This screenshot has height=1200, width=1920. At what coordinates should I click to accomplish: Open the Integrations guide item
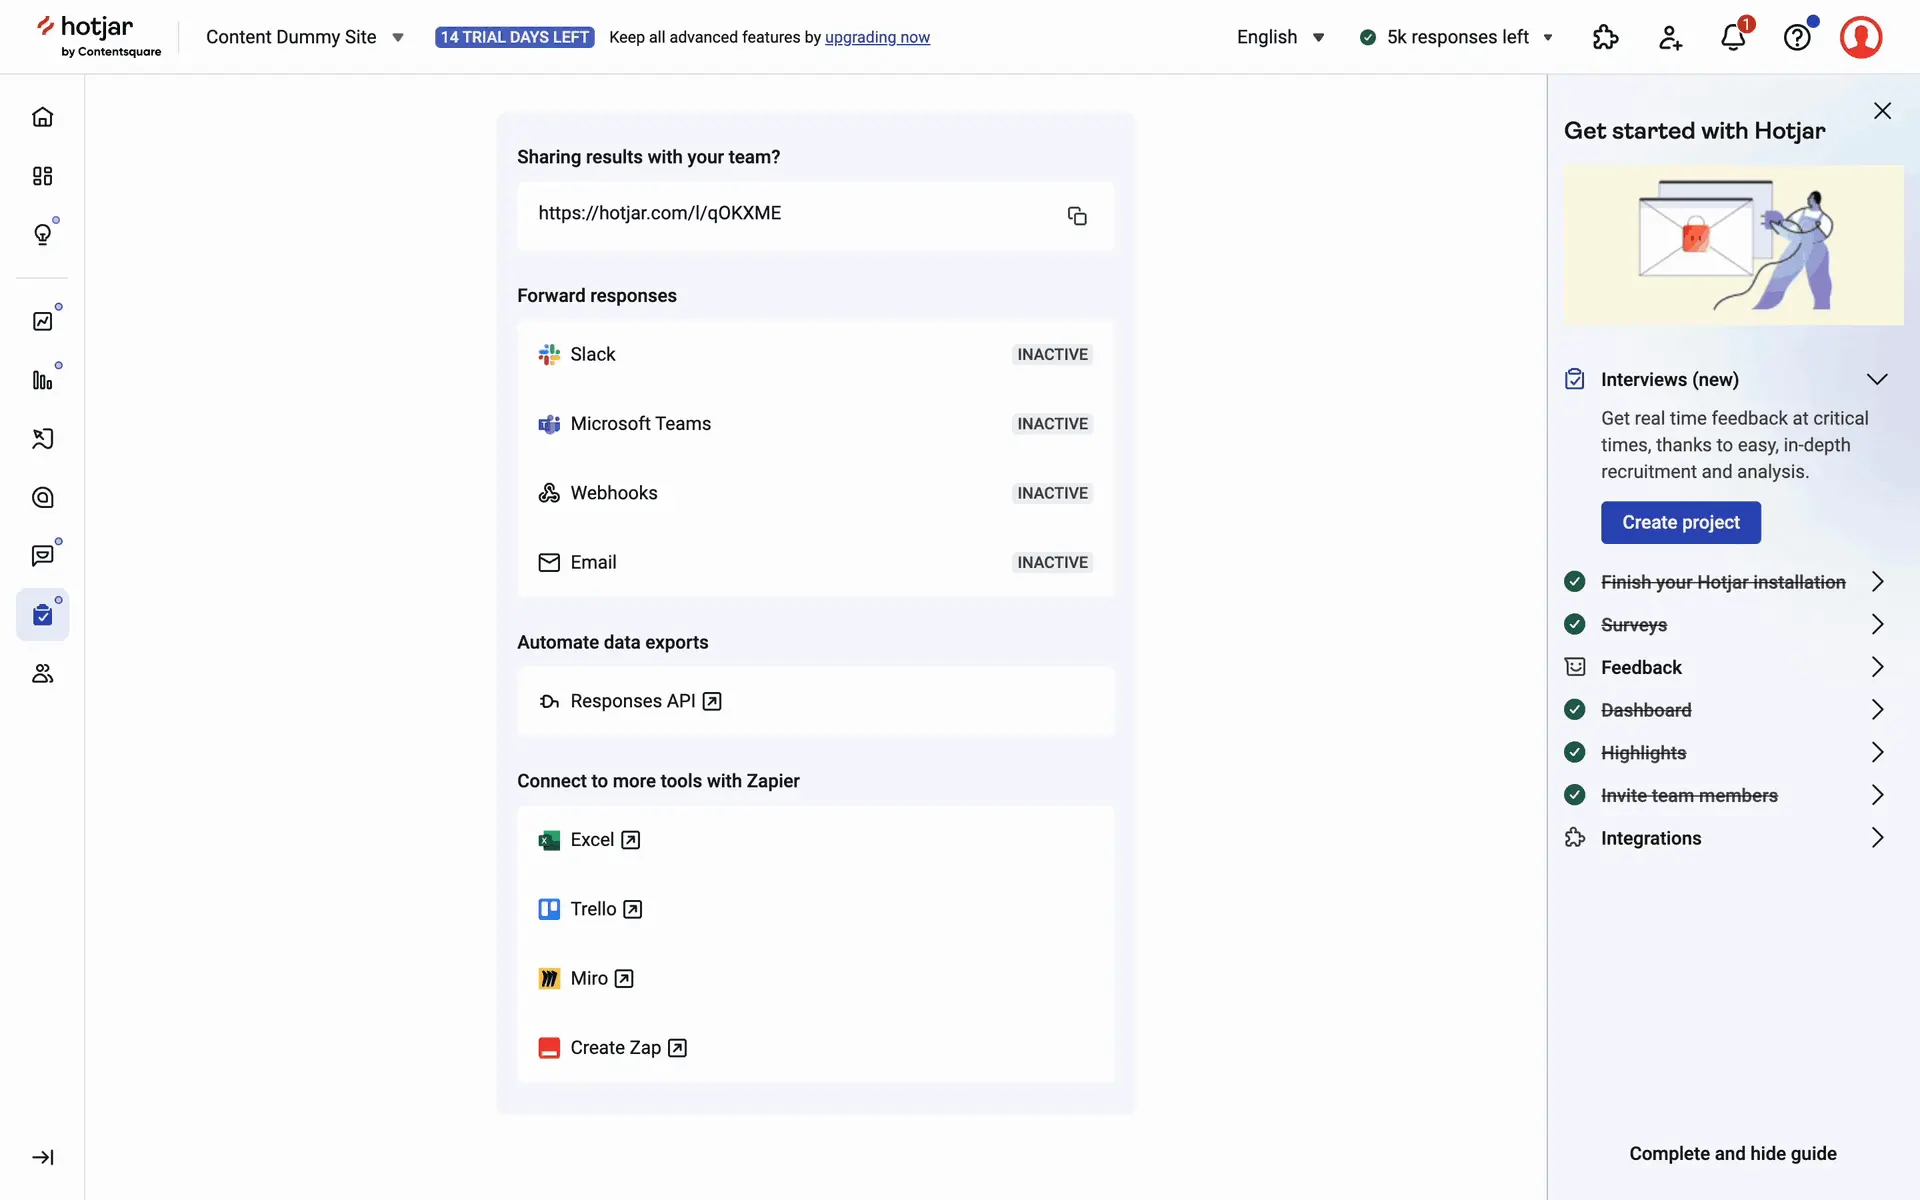[x=1650, y=838]
